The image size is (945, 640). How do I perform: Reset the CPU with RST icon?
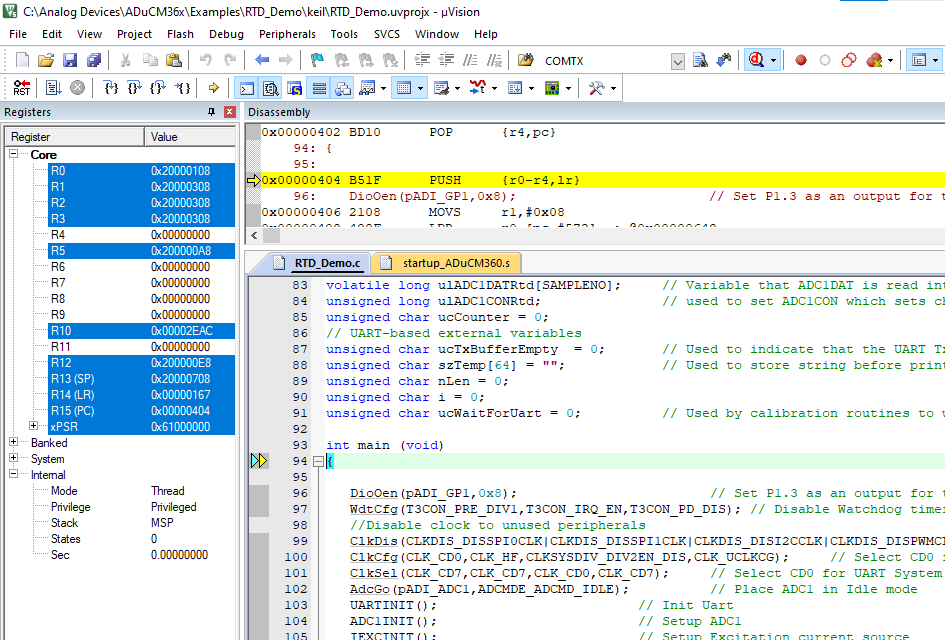[22, 88]
